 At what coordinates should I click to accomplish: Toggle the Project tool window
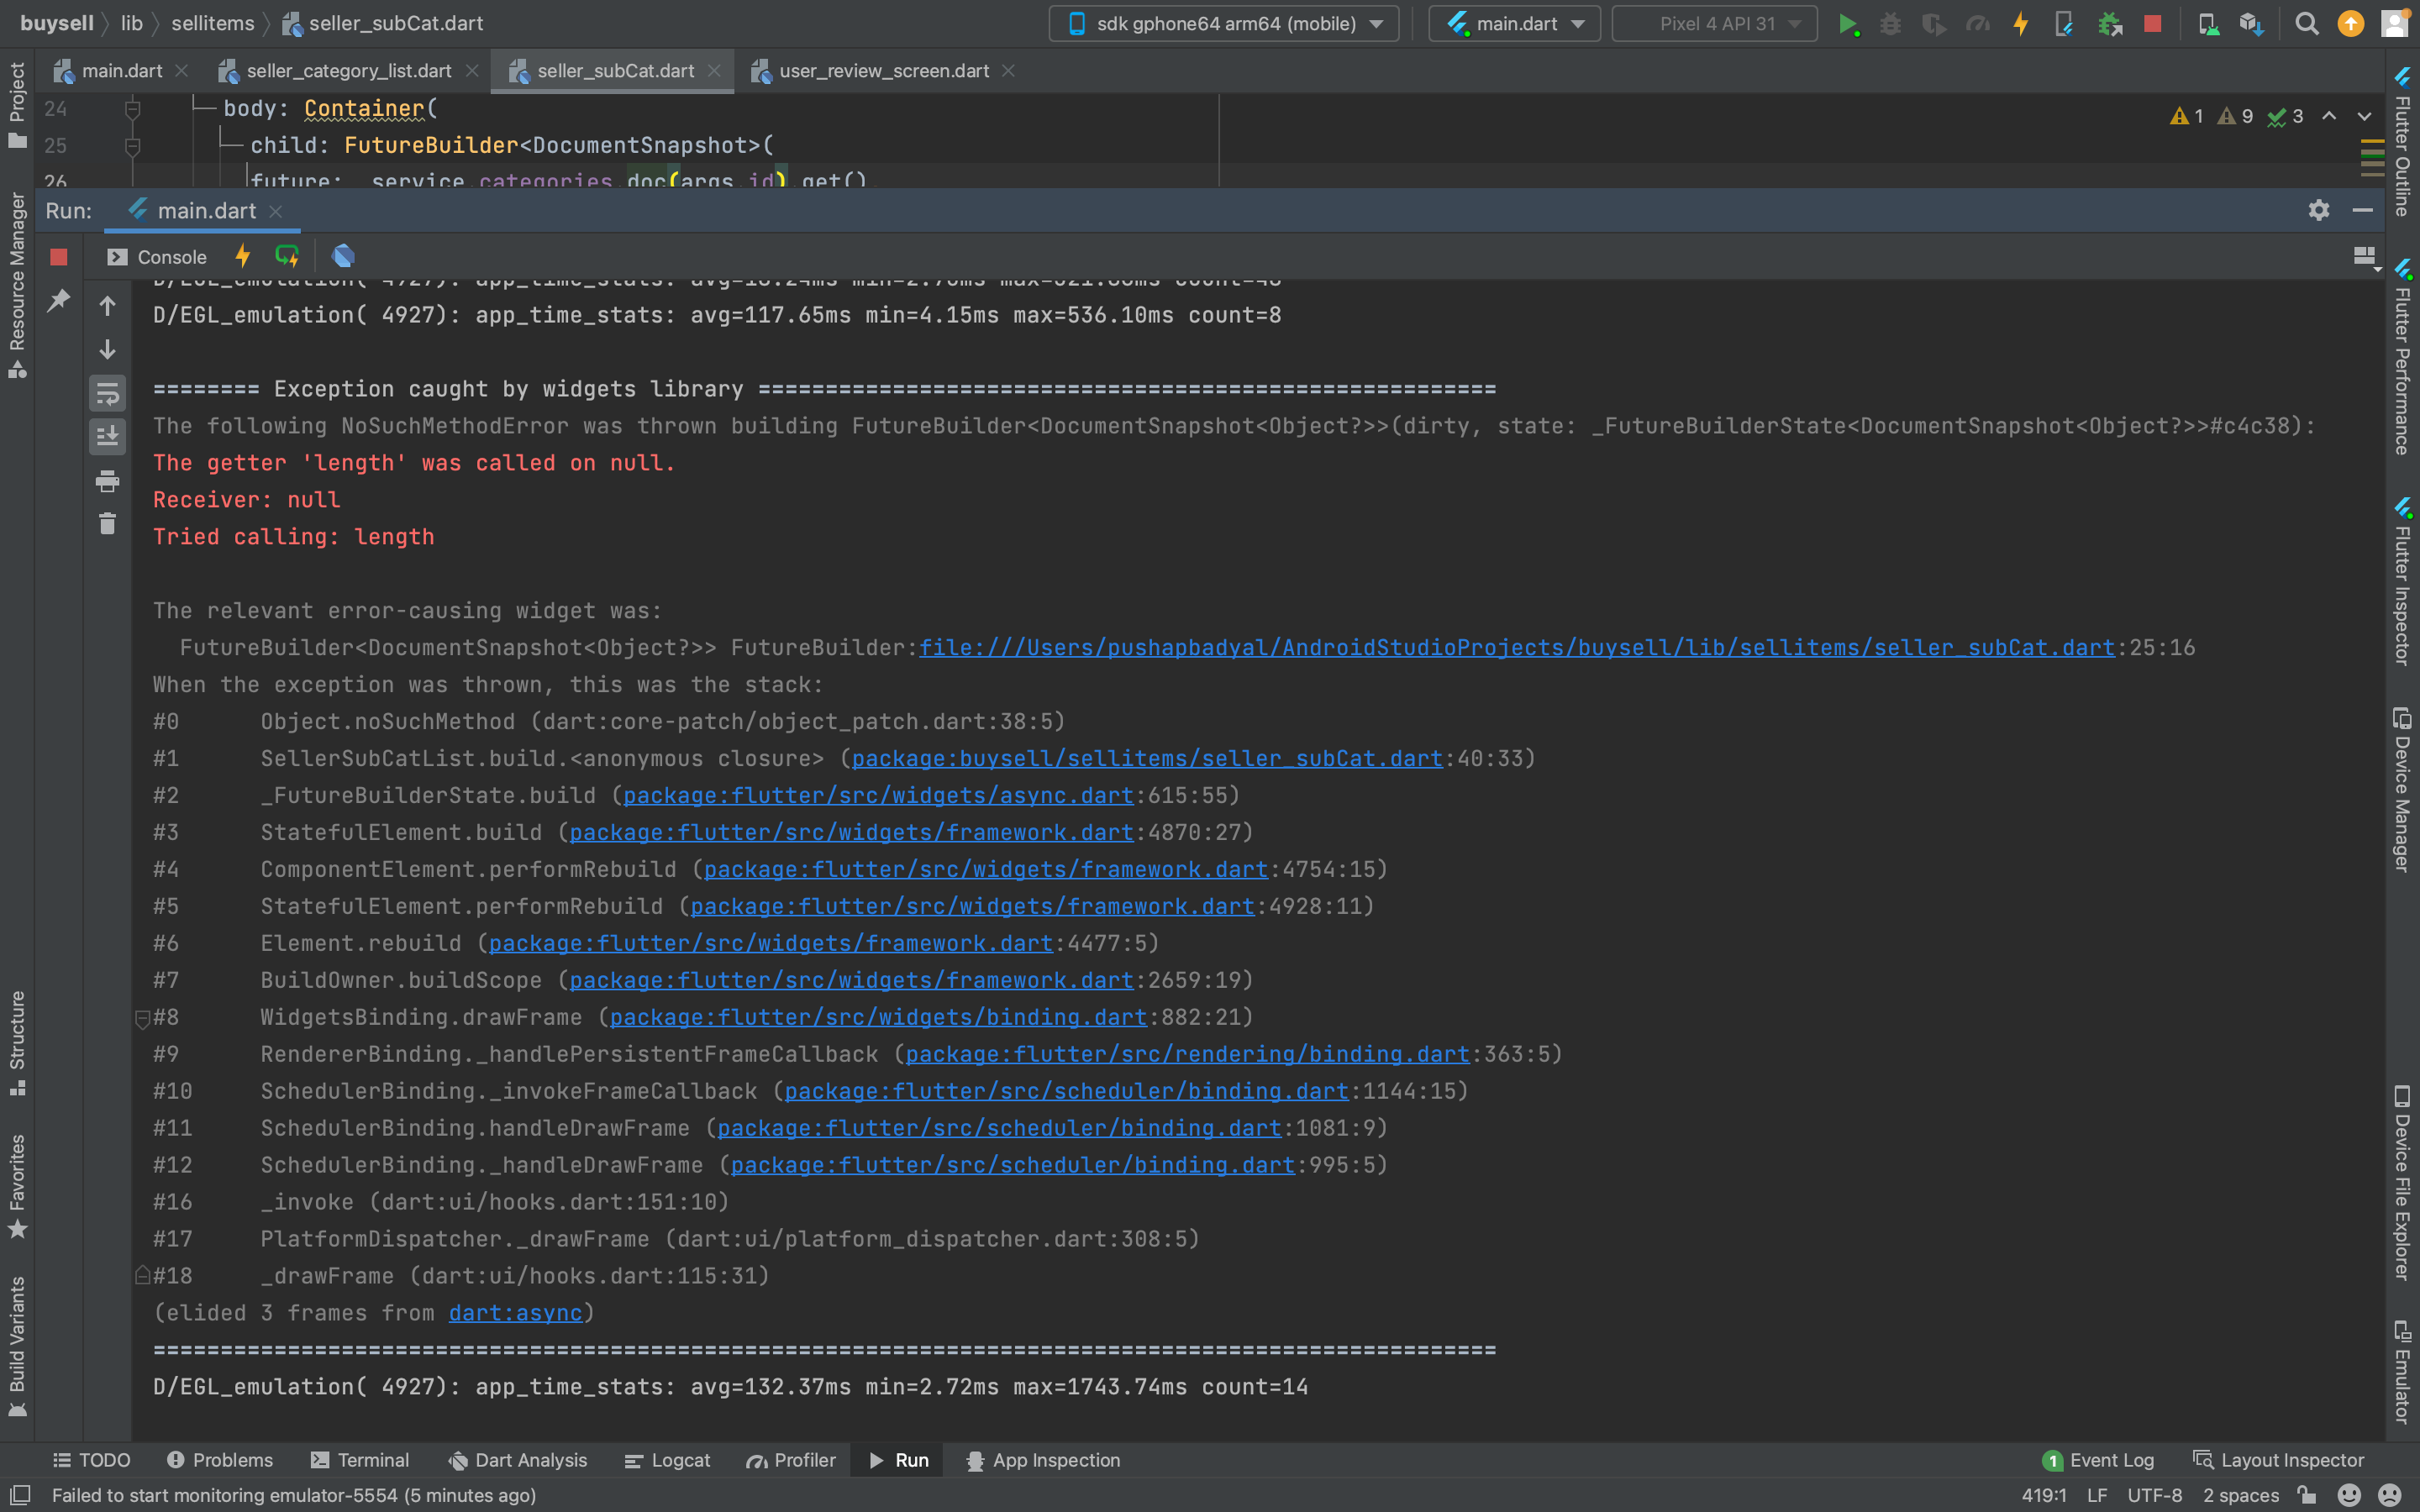17,104
